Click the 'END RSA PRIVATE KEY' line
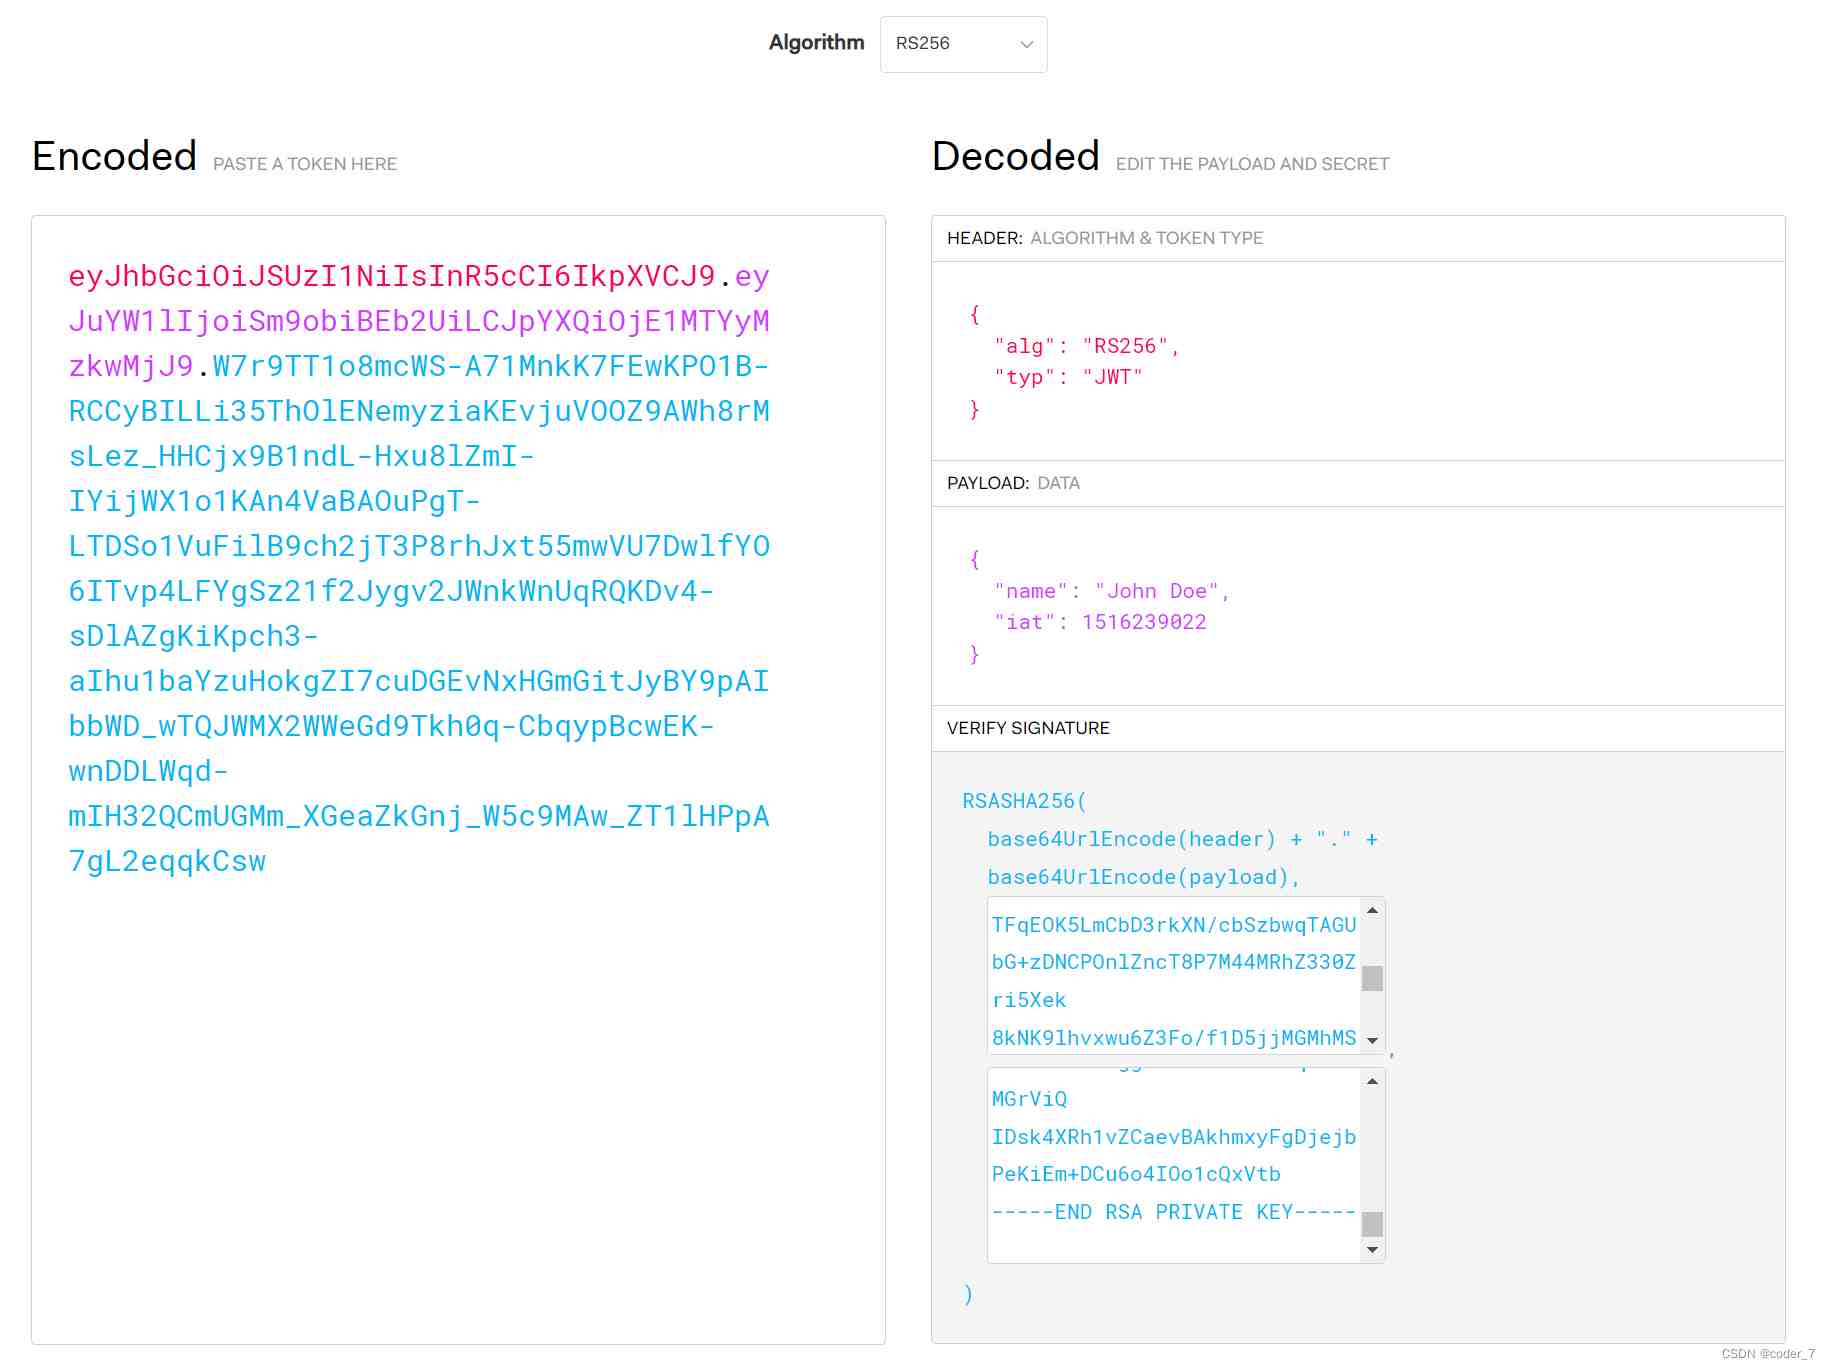This screenshot has width=1830, height=1369. (x=1174, y=1212)
